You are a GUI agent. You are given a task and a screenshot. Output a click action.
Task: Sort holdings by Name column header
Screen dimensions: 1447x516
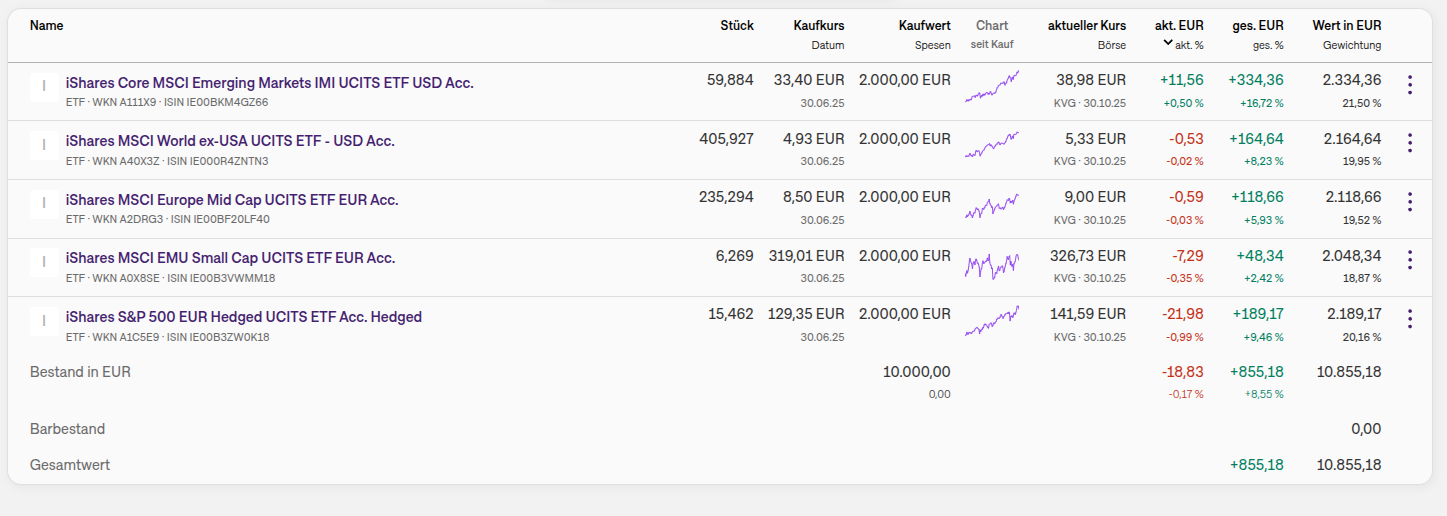tap(46, 26)
